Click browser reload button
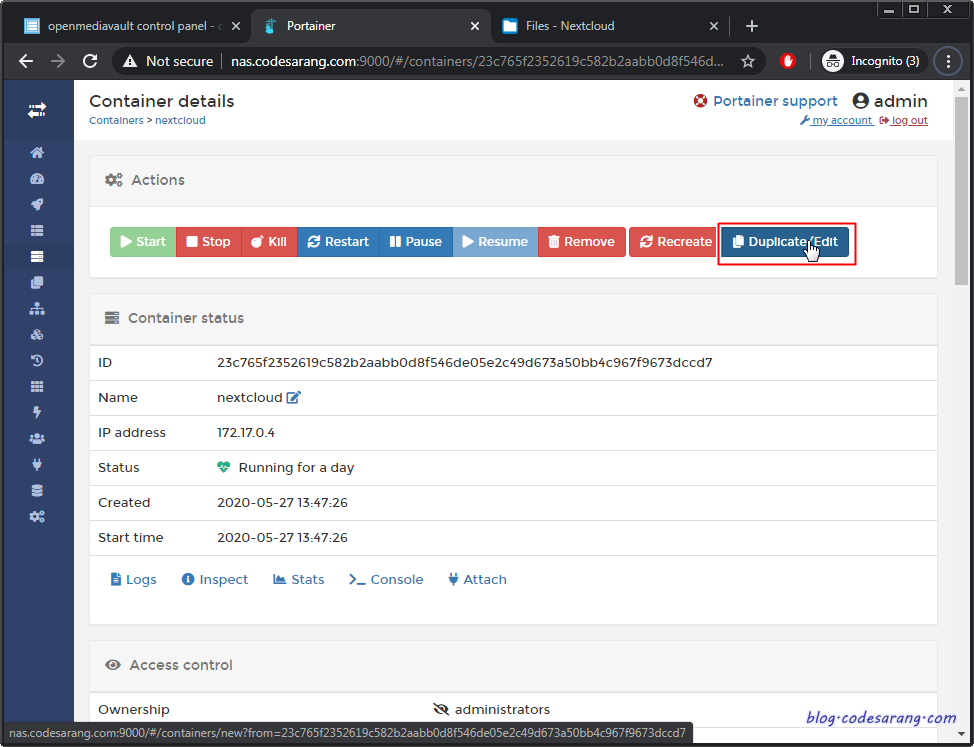 point(90,61)
